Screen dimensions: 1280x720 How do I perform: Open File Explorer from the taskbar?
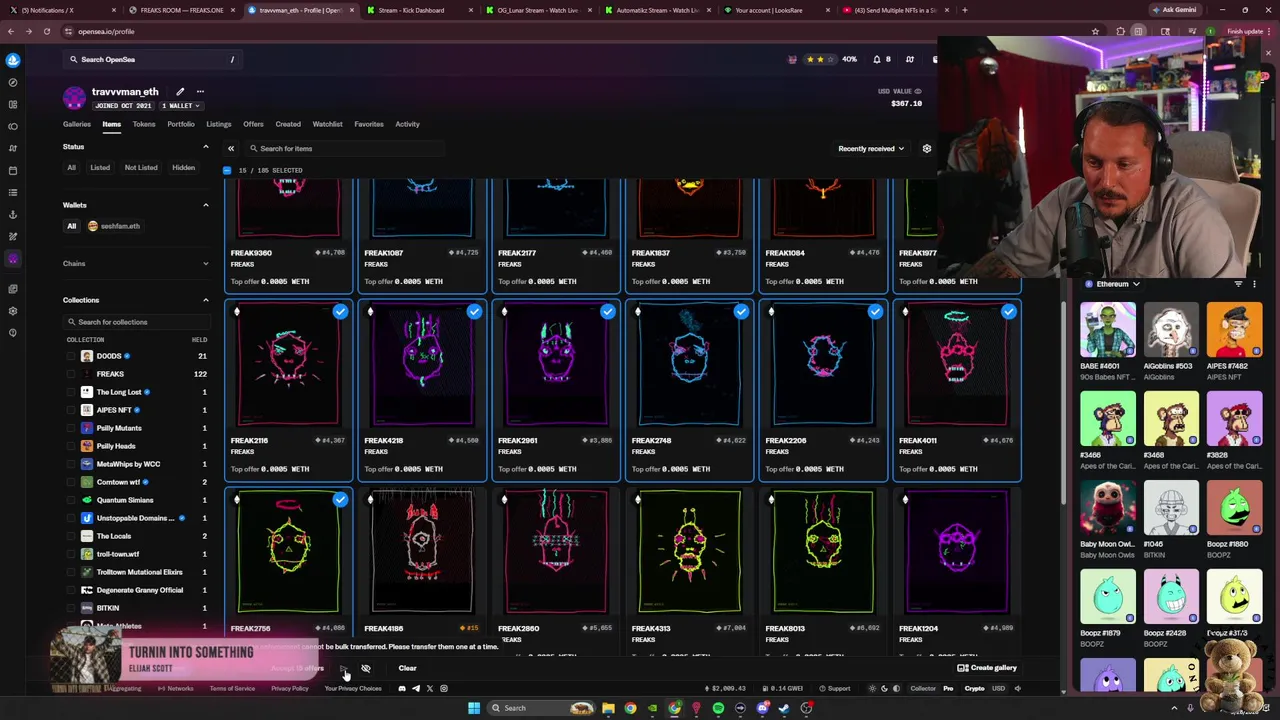[608, 708]
